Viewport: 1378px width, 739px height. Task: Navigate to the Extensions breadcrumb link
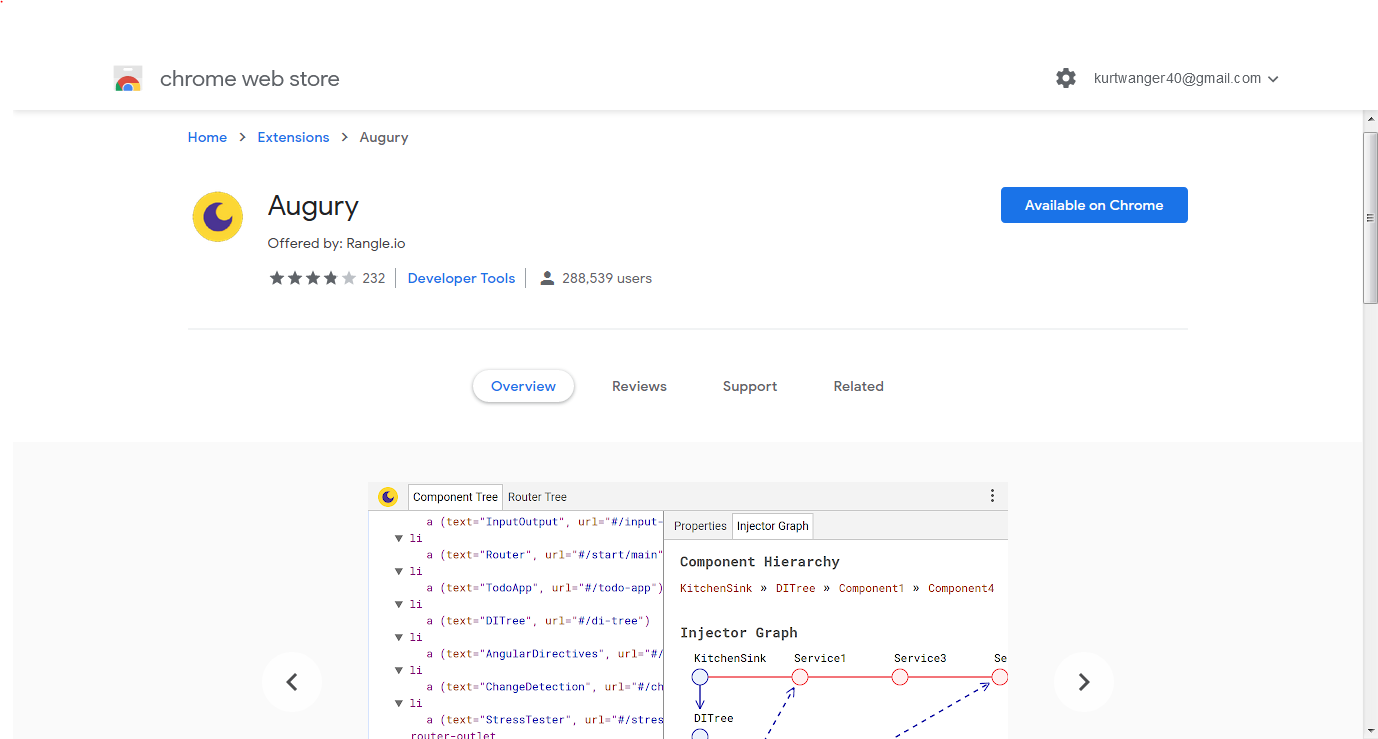click(x=293, y=137)
